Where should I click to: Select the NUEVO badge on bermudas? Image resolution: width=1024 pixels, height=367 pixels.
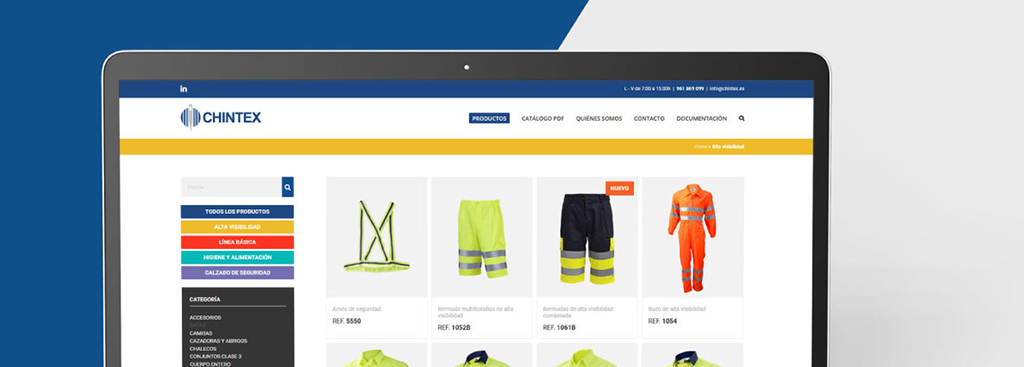pyautogui.click(x=619, y=188)
